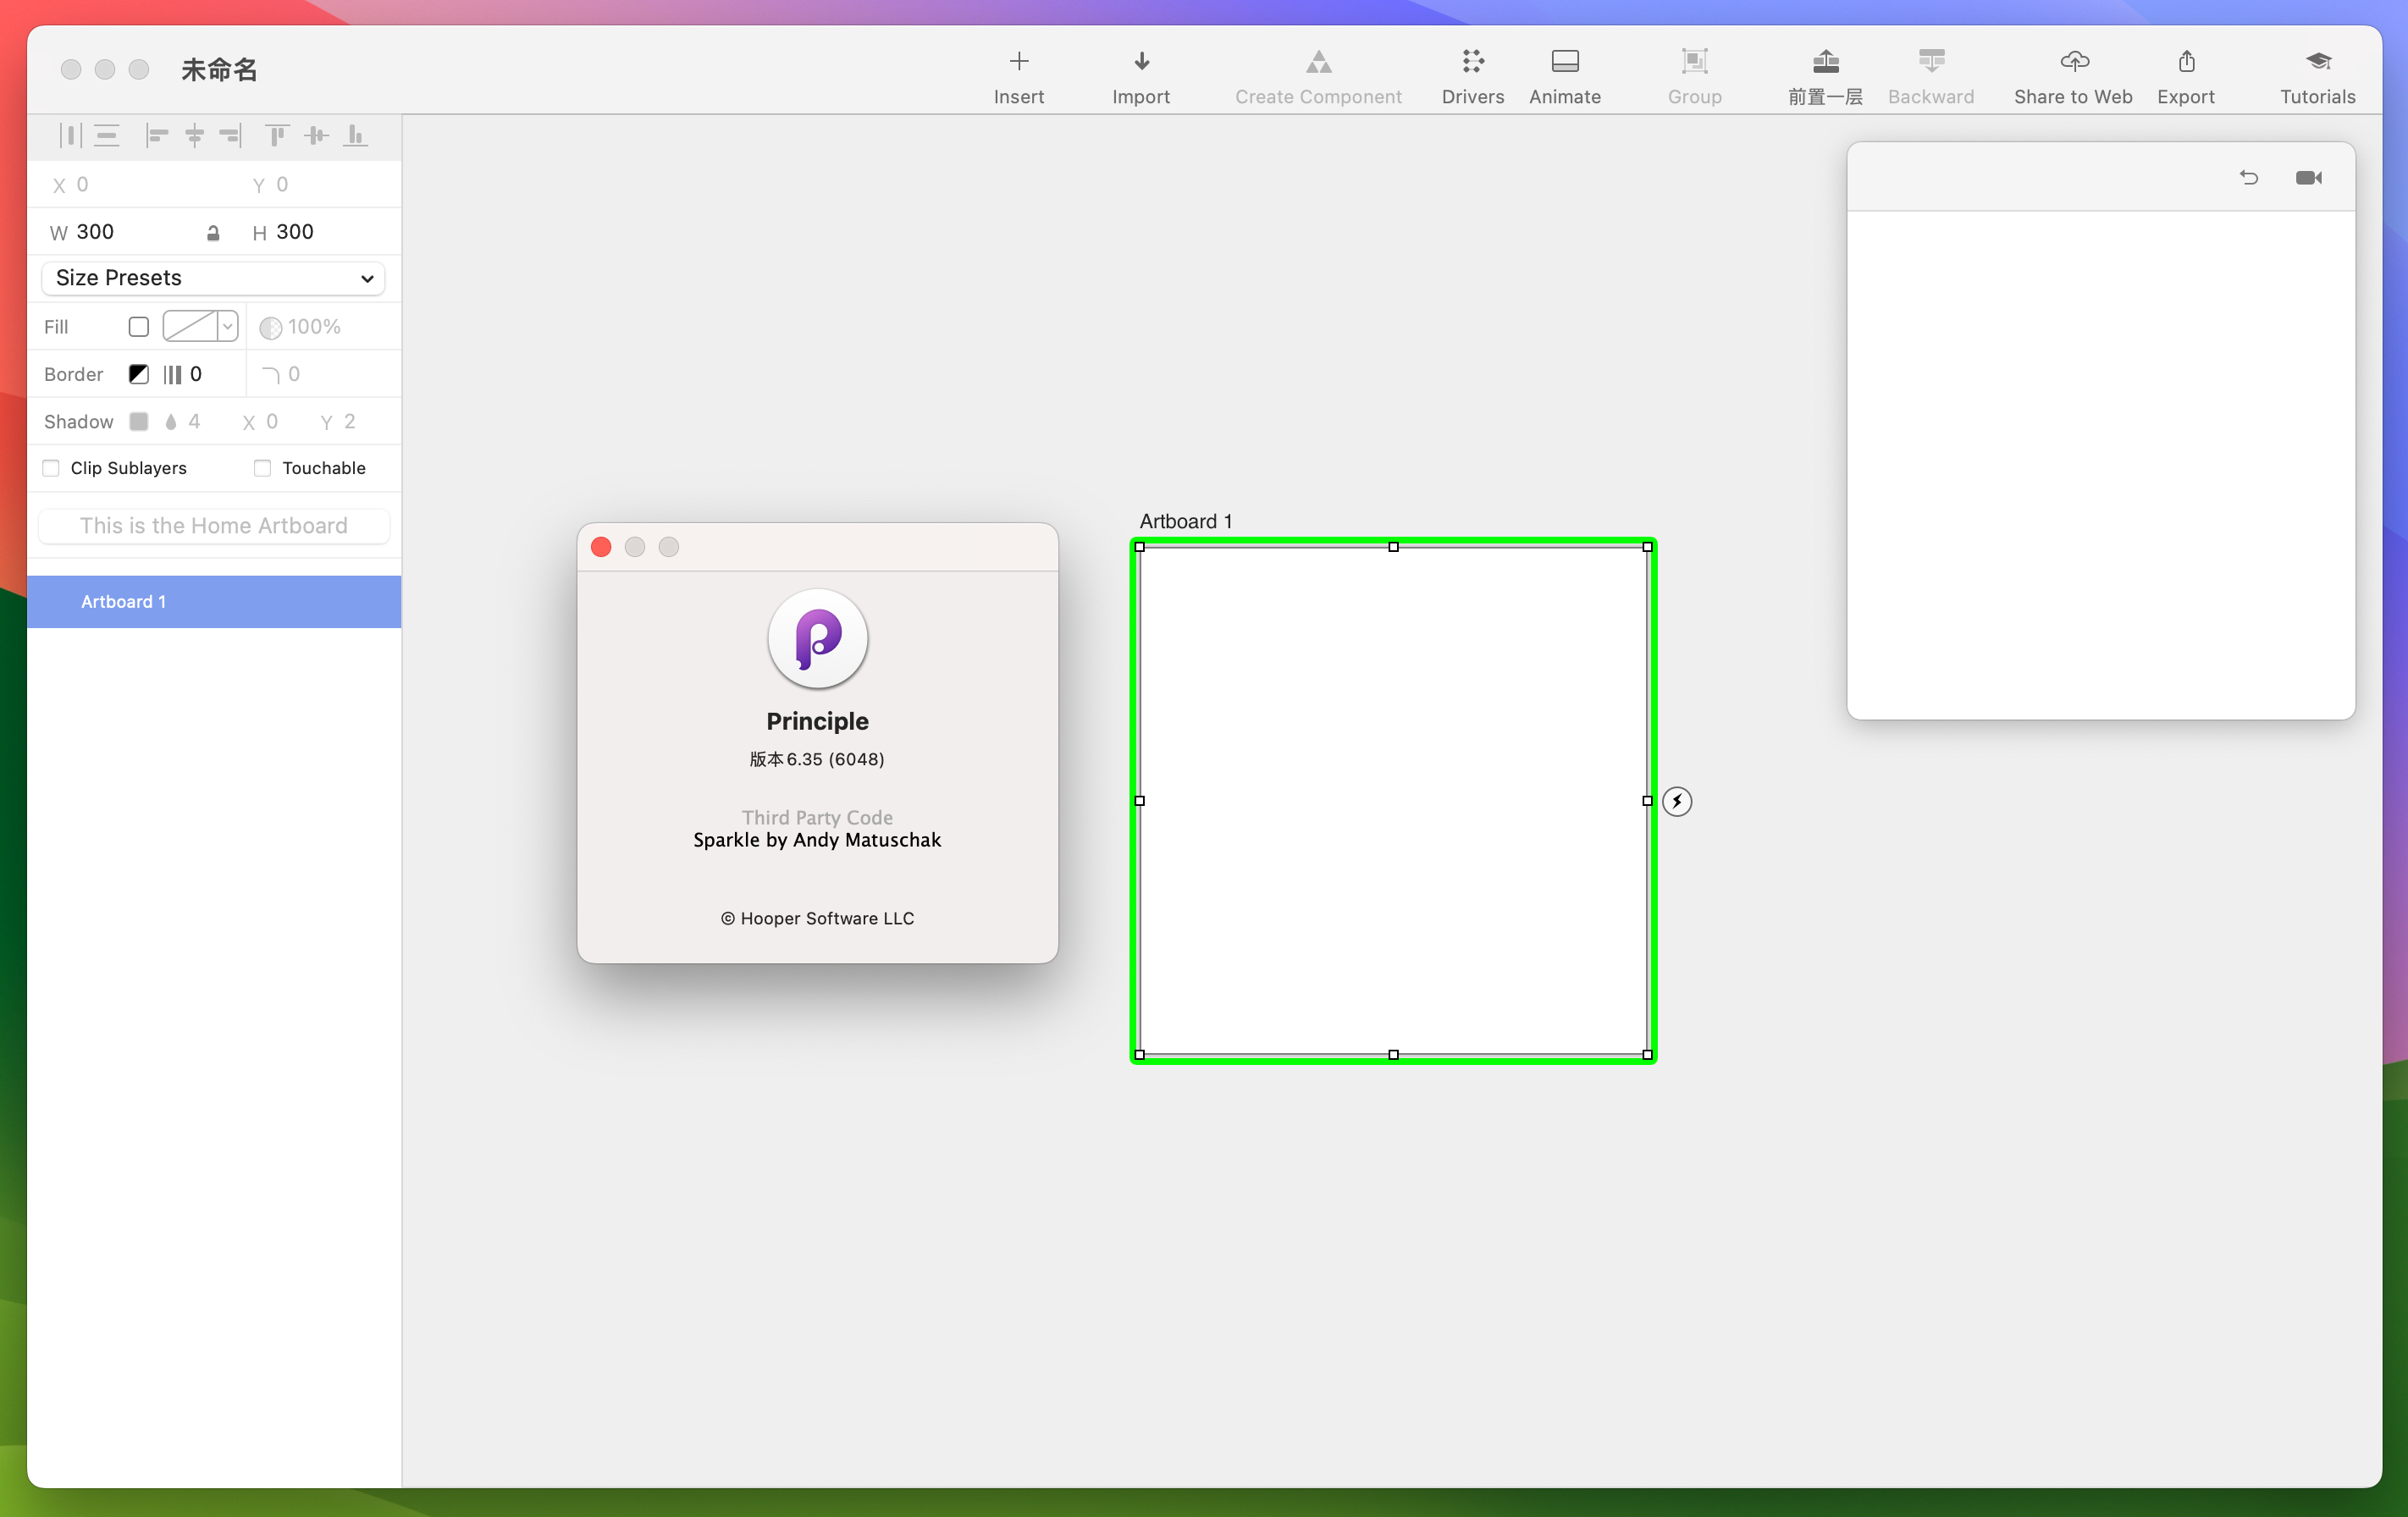Viewport: 2408px width, 1517px height.
Task: Click the 前置一層 Backward button
Action: 1930,74
